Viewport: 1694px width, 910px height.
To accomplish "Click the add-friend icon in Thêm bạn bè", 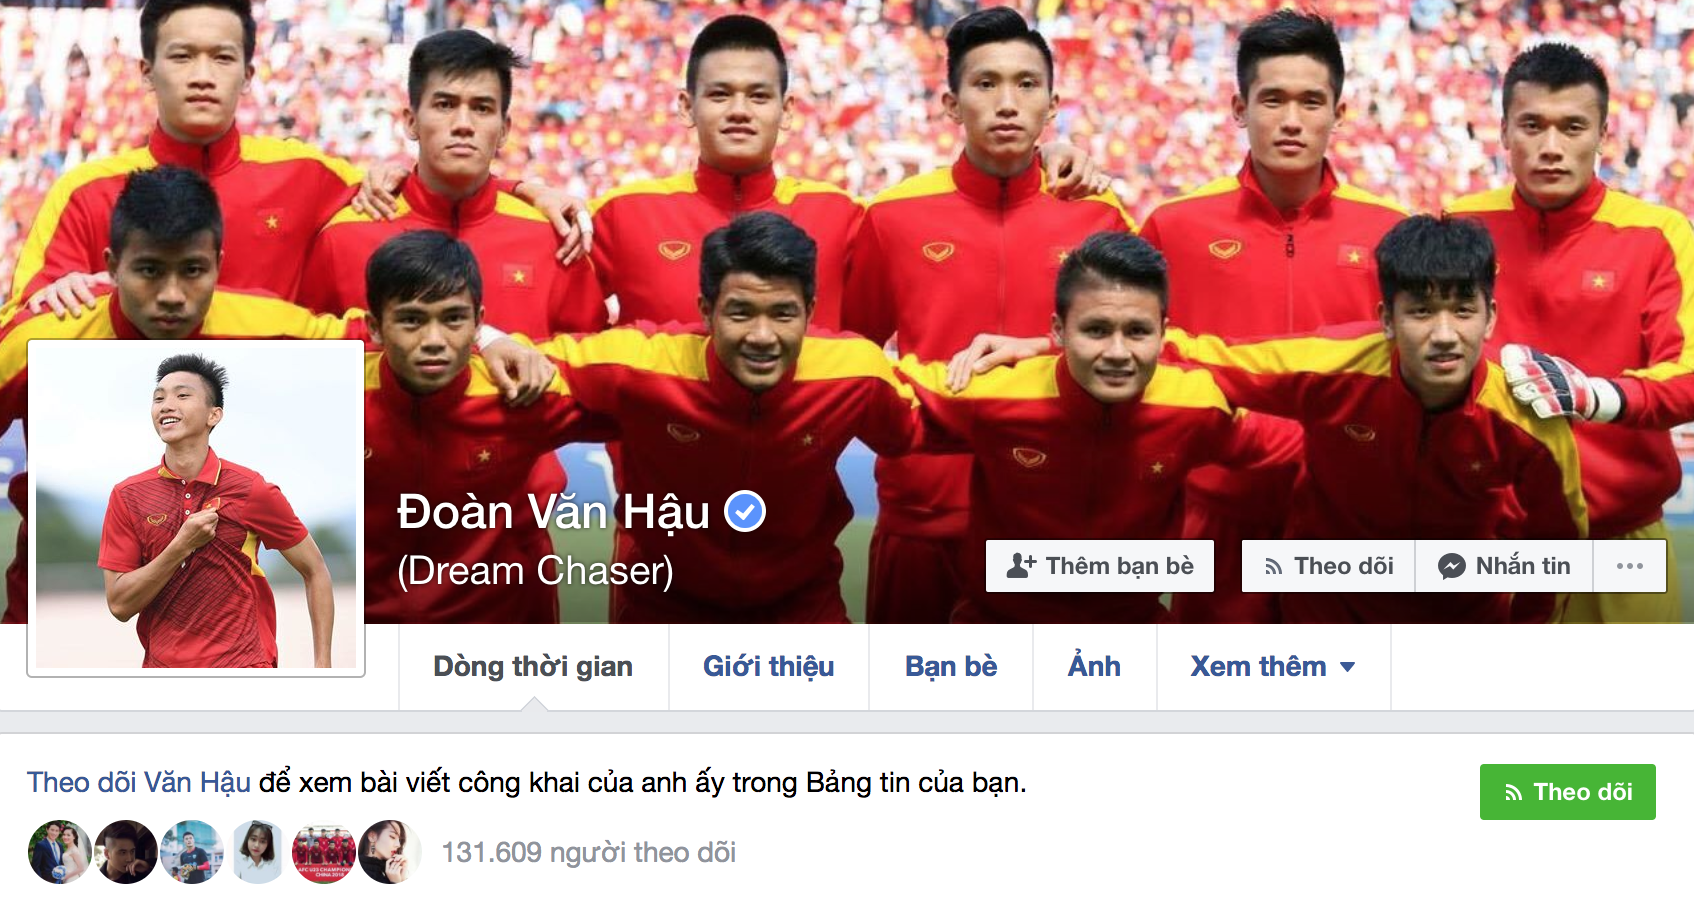I will [x=1021, y=566].
